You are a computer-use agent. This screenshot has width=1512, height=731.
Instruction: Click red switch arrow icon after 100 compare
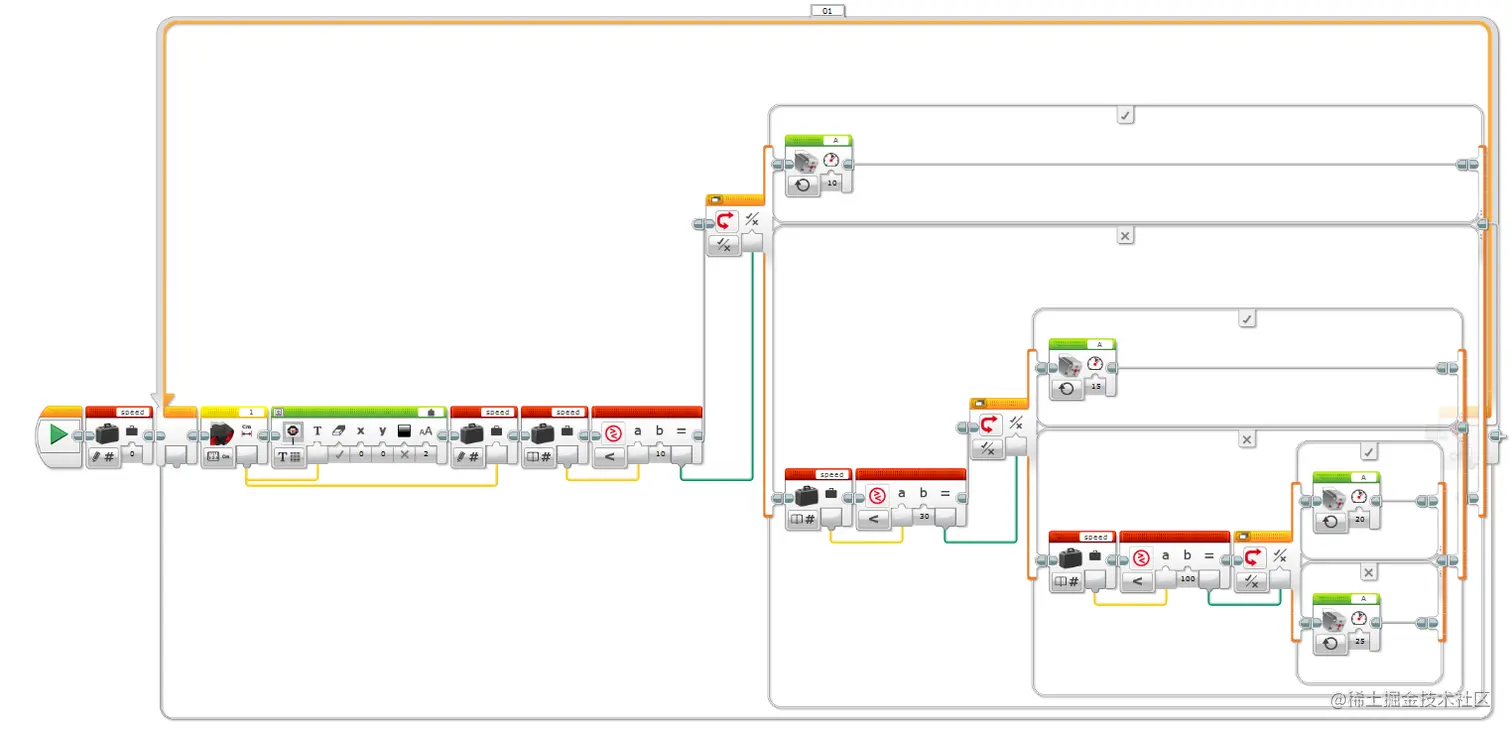tap(1254, 557)
